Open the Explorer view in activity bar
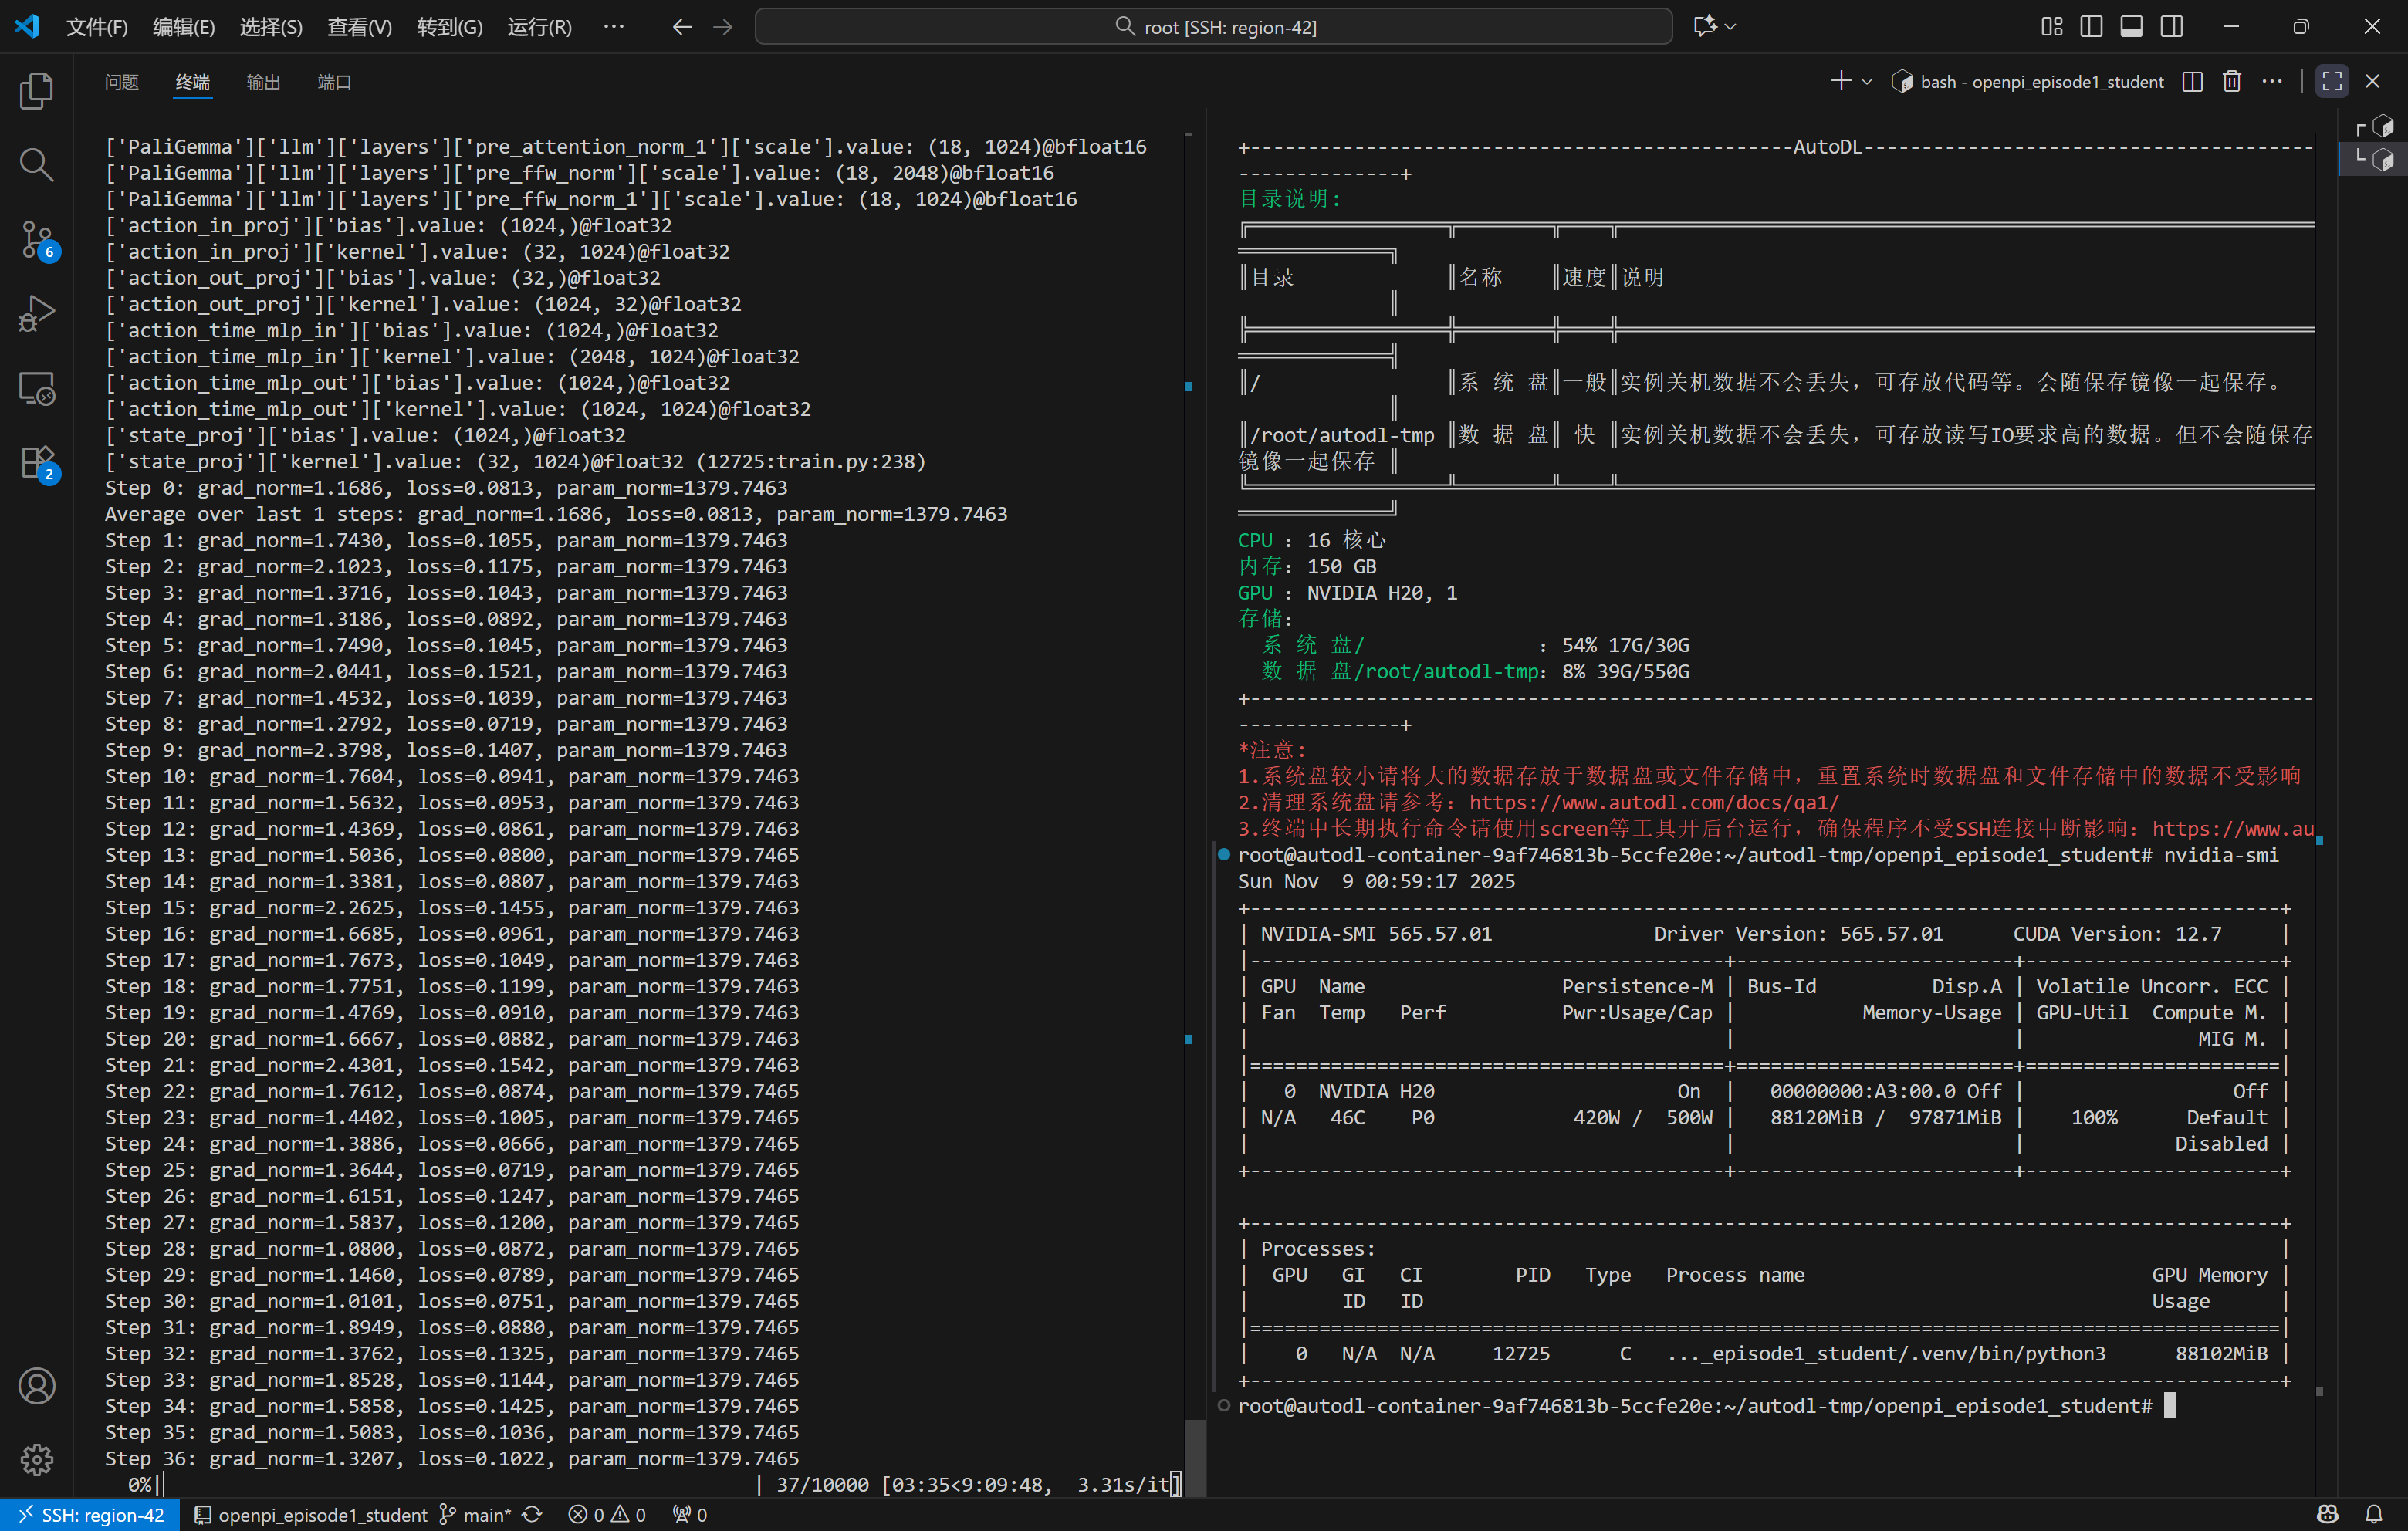The width and height of the screenshot is (2408, 1531). pos(36,91)
